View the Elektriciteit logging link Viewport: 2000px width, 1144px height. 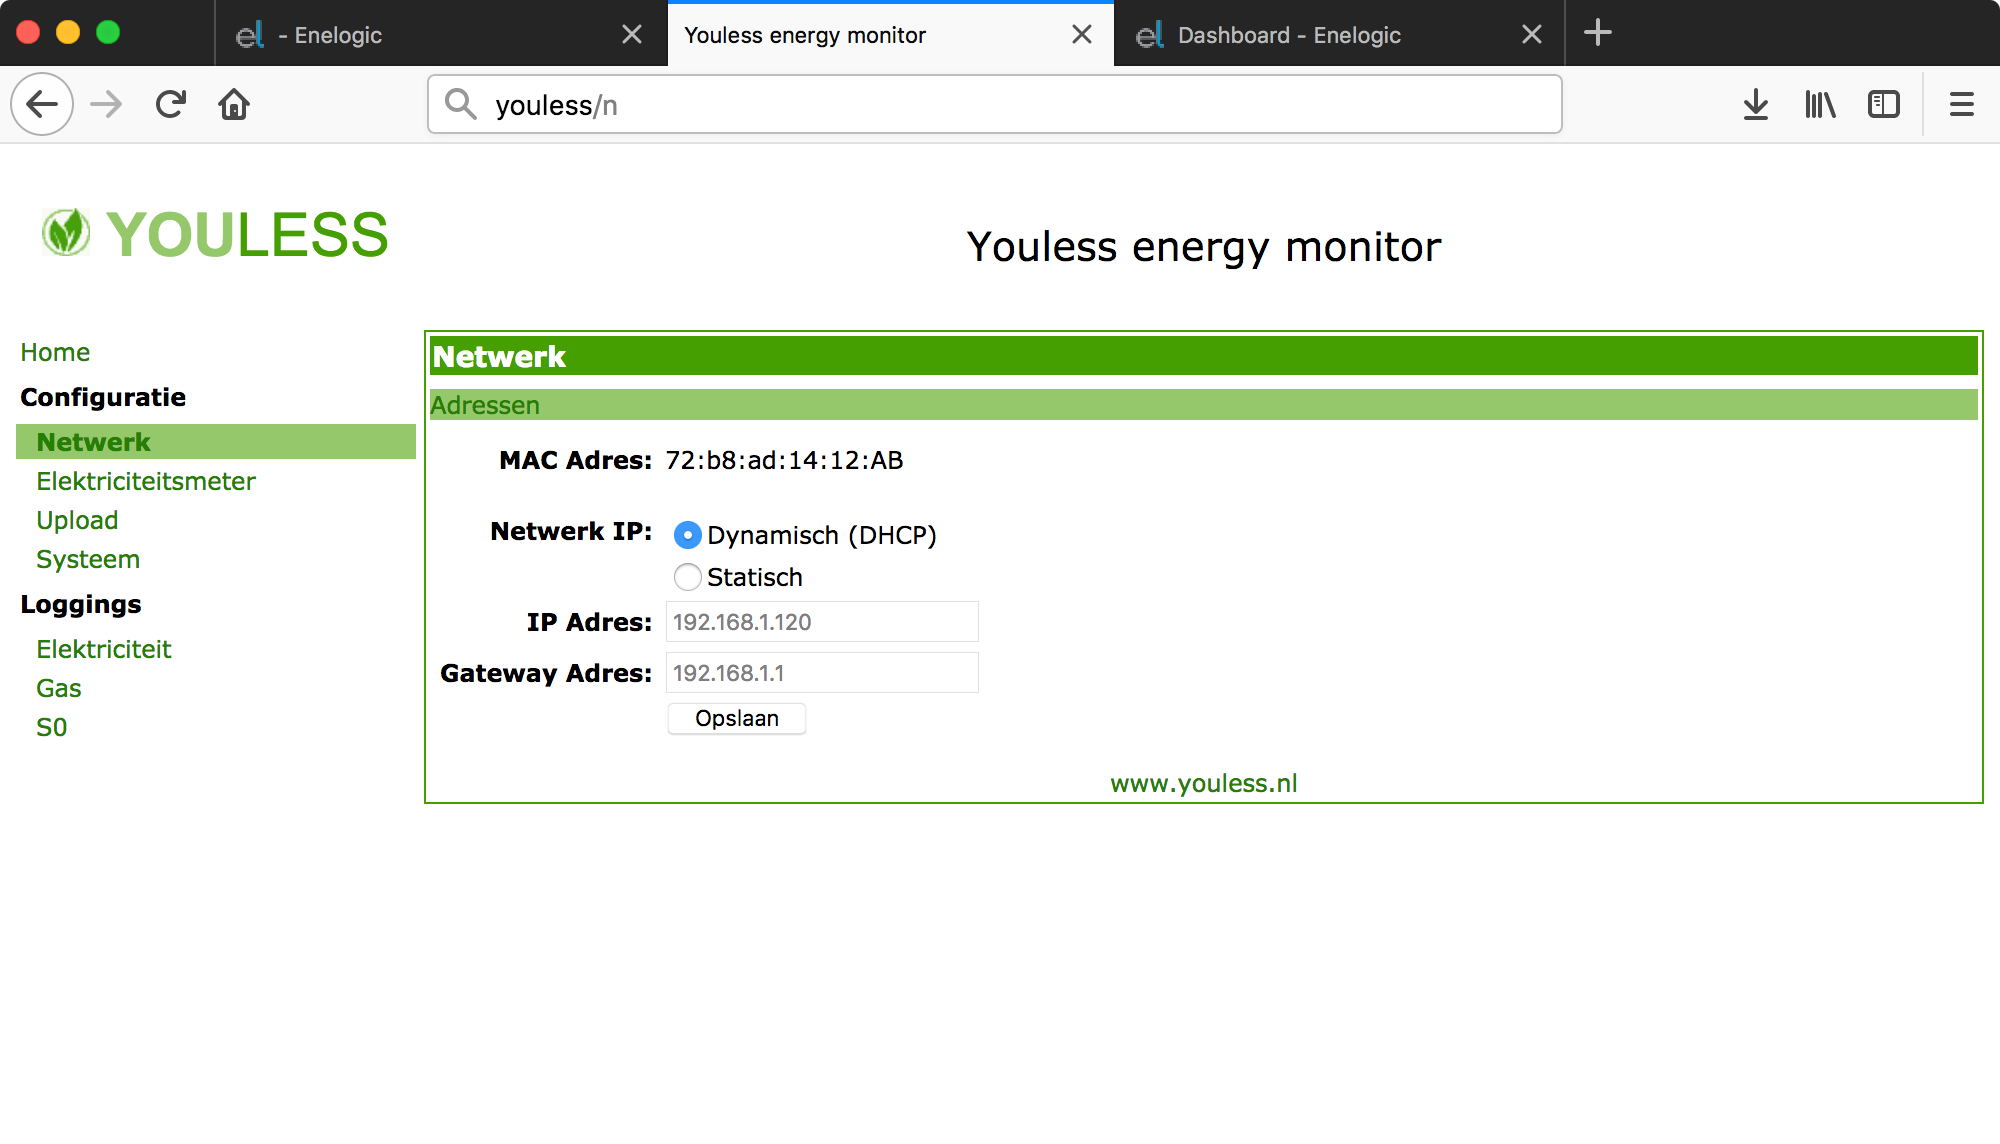tap(104, 649)
